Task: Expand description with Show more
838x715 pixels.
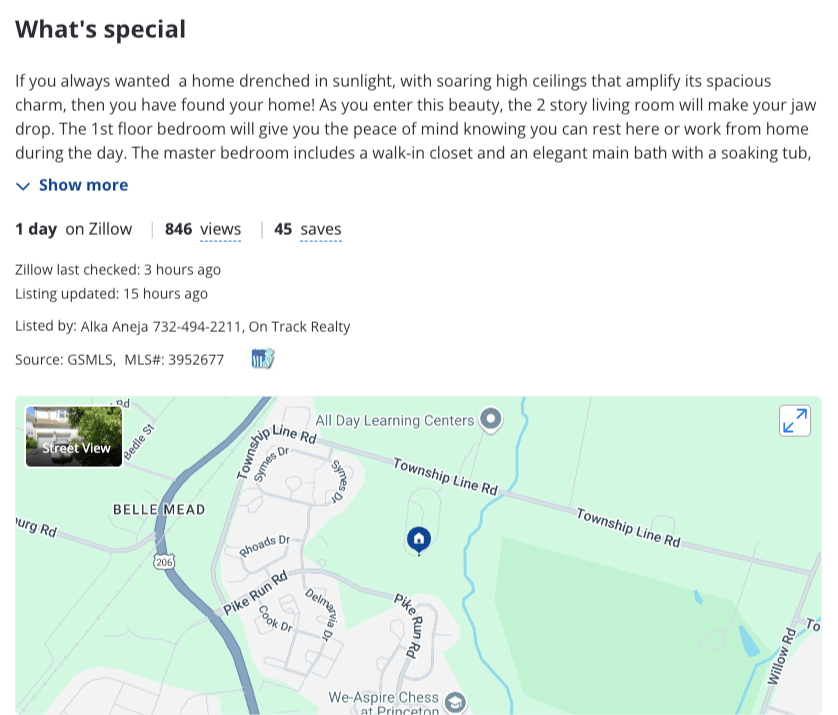Action: click(x=83, y=185)
